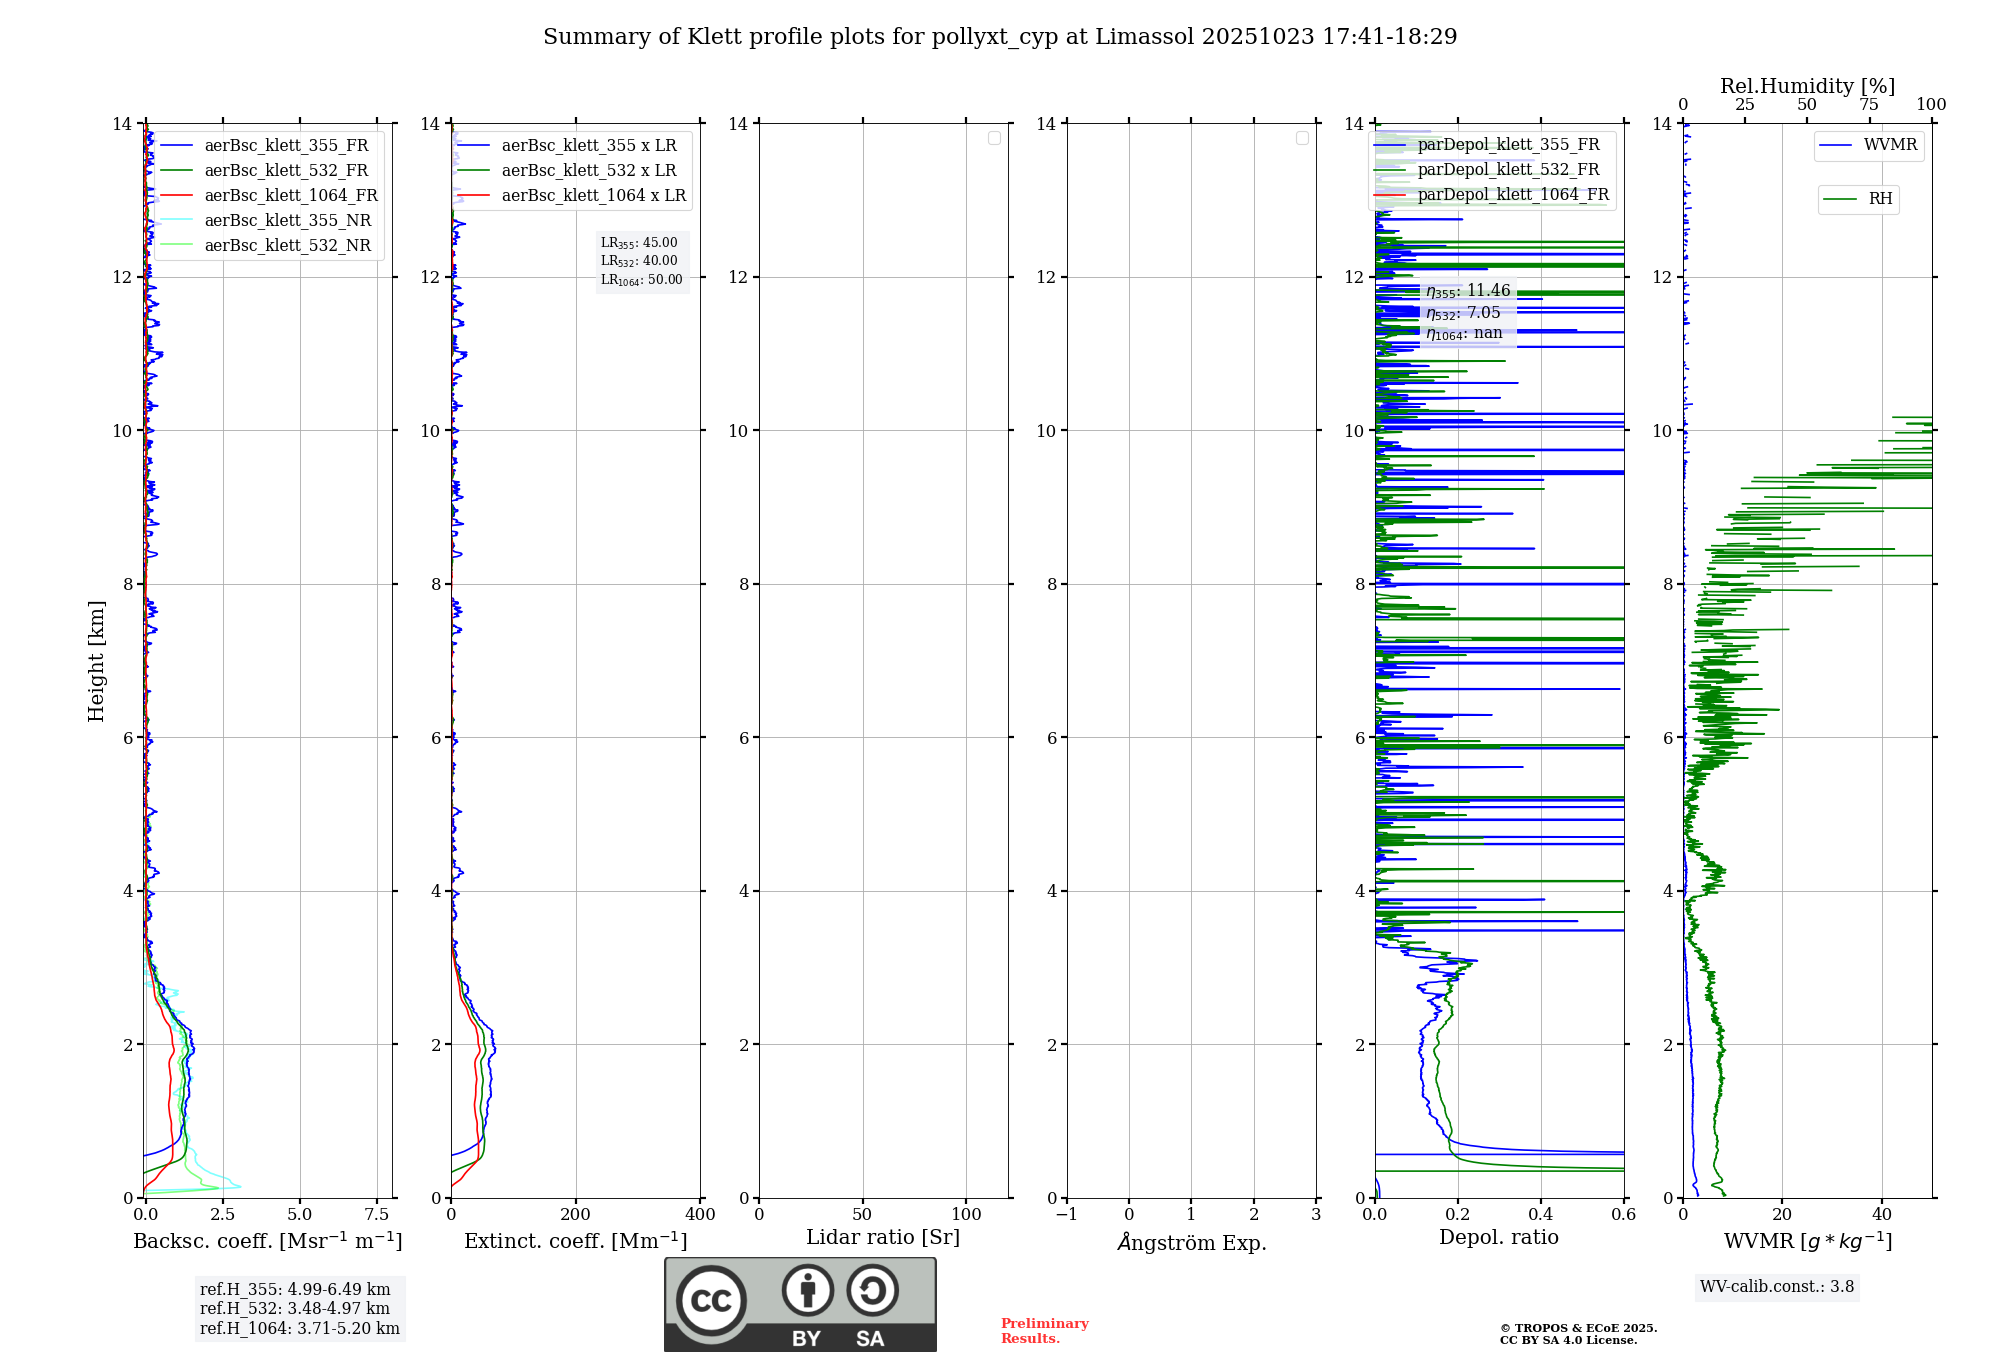Click the aerBsc_klett_355_FR legend entry
This screenshot has height=1360, width=2000.
point(286,146)
